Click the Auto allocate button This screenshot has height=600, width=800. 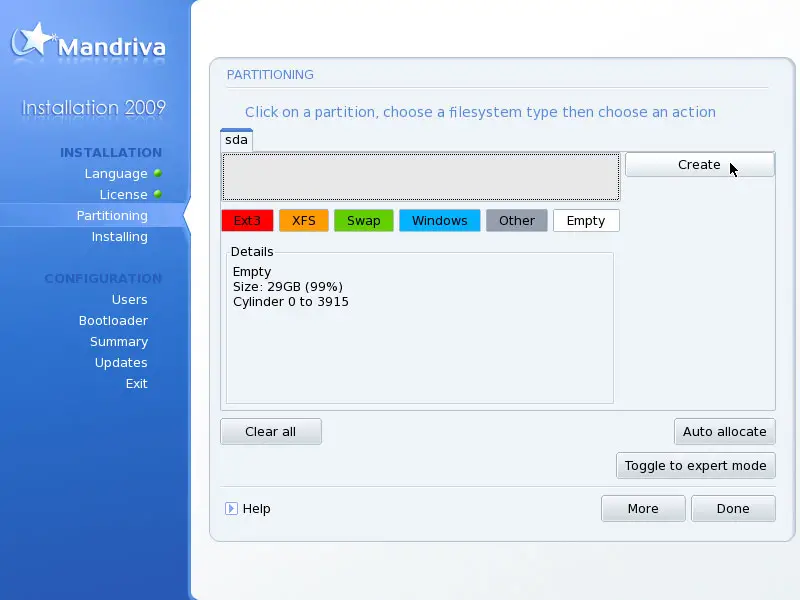(724, 432)
